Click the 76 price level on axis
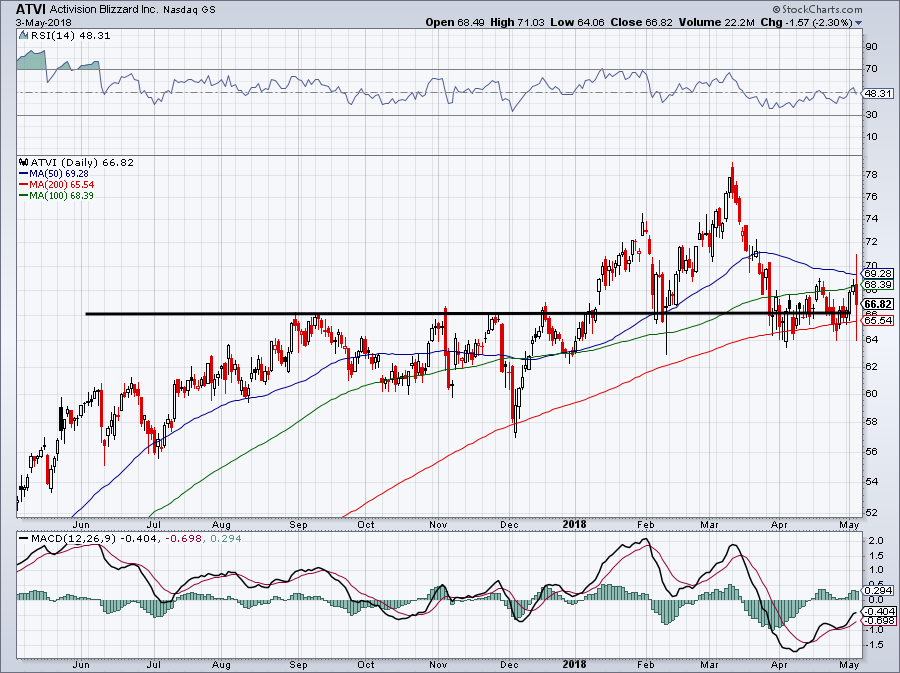 pos(871,197)
